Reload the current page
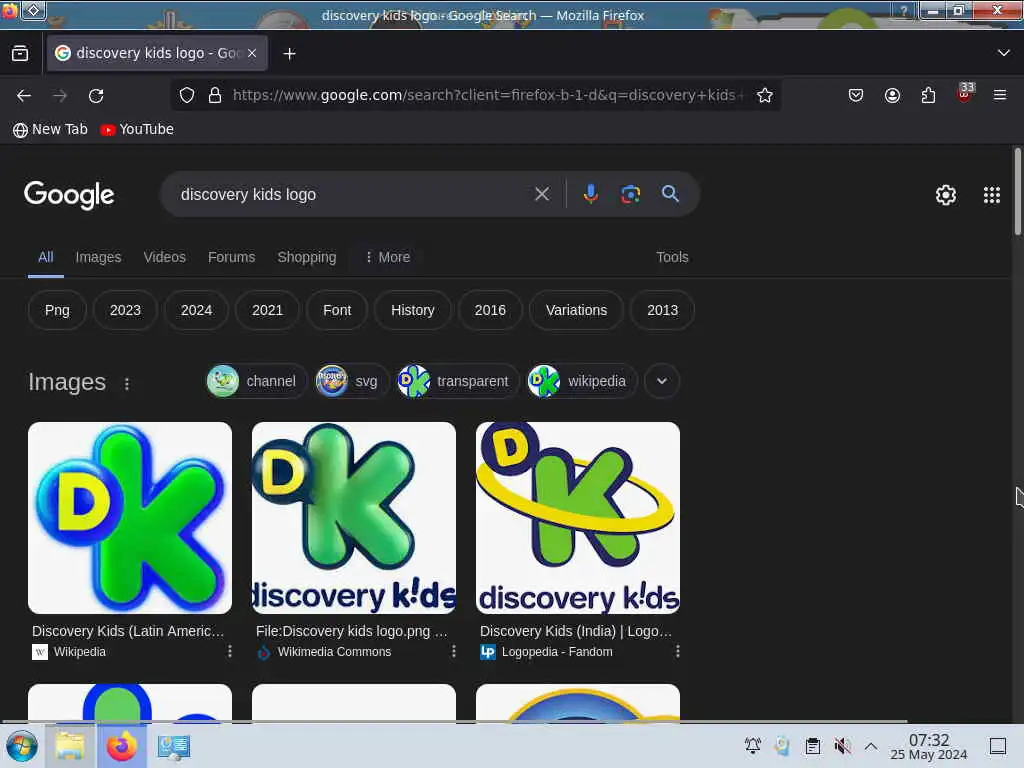 pyautogui.click(x=96, y=95)
